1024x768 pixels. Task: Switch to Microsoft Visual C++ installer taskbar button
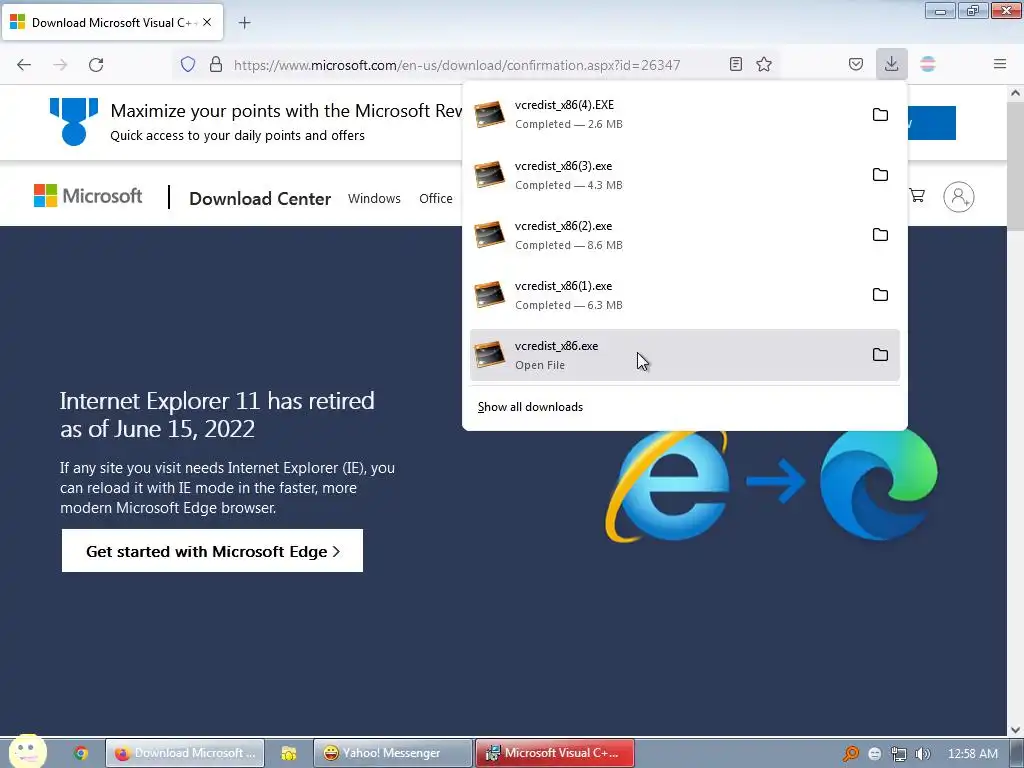(x=555, y=753)
